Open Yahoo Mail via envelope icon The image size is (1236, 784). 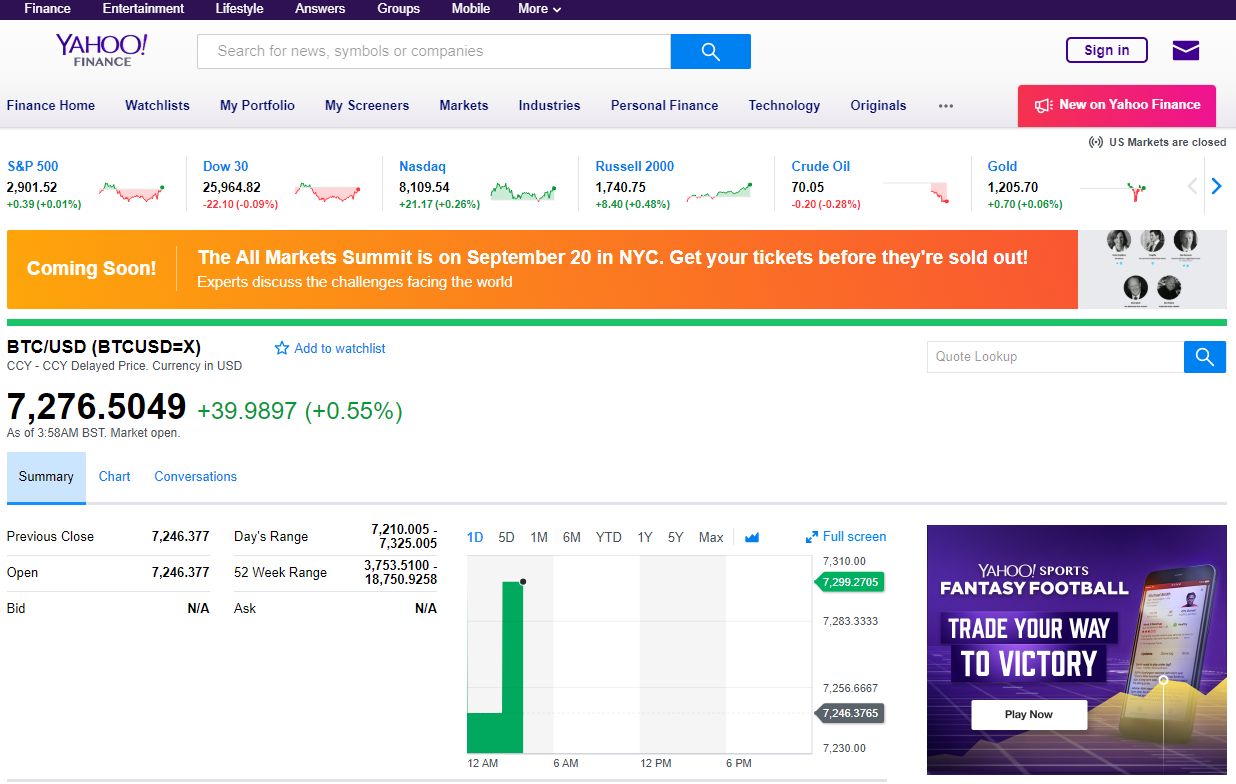1185,50
